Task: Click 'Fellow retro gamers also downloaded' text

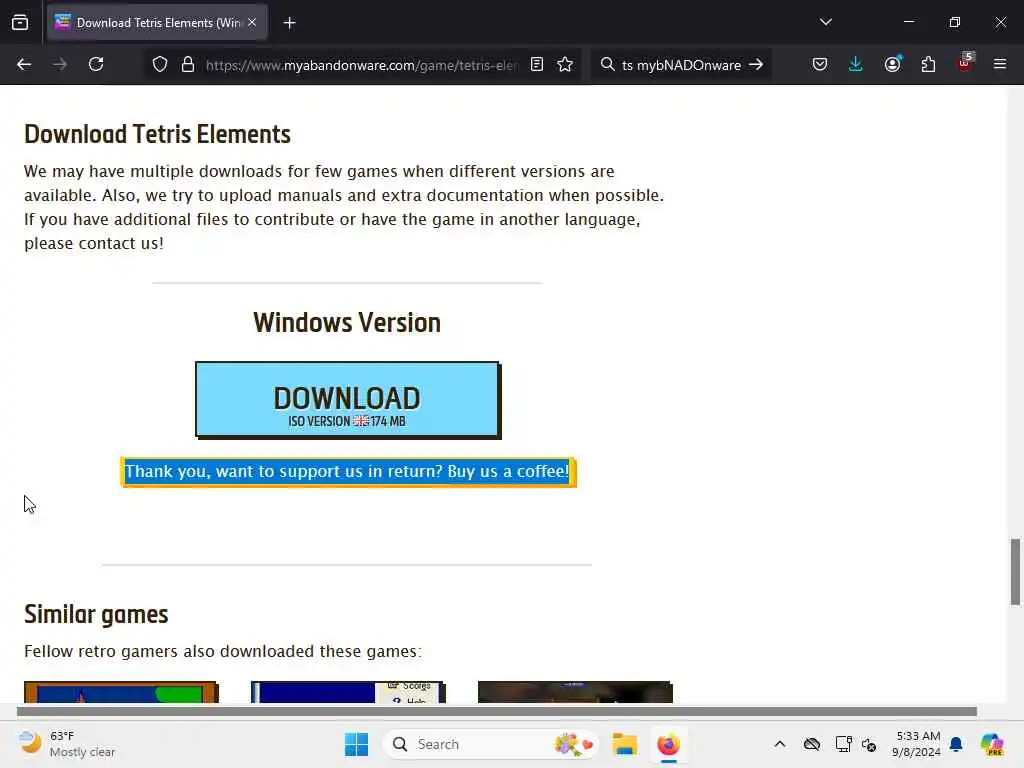Action: (x=223, y=651)
